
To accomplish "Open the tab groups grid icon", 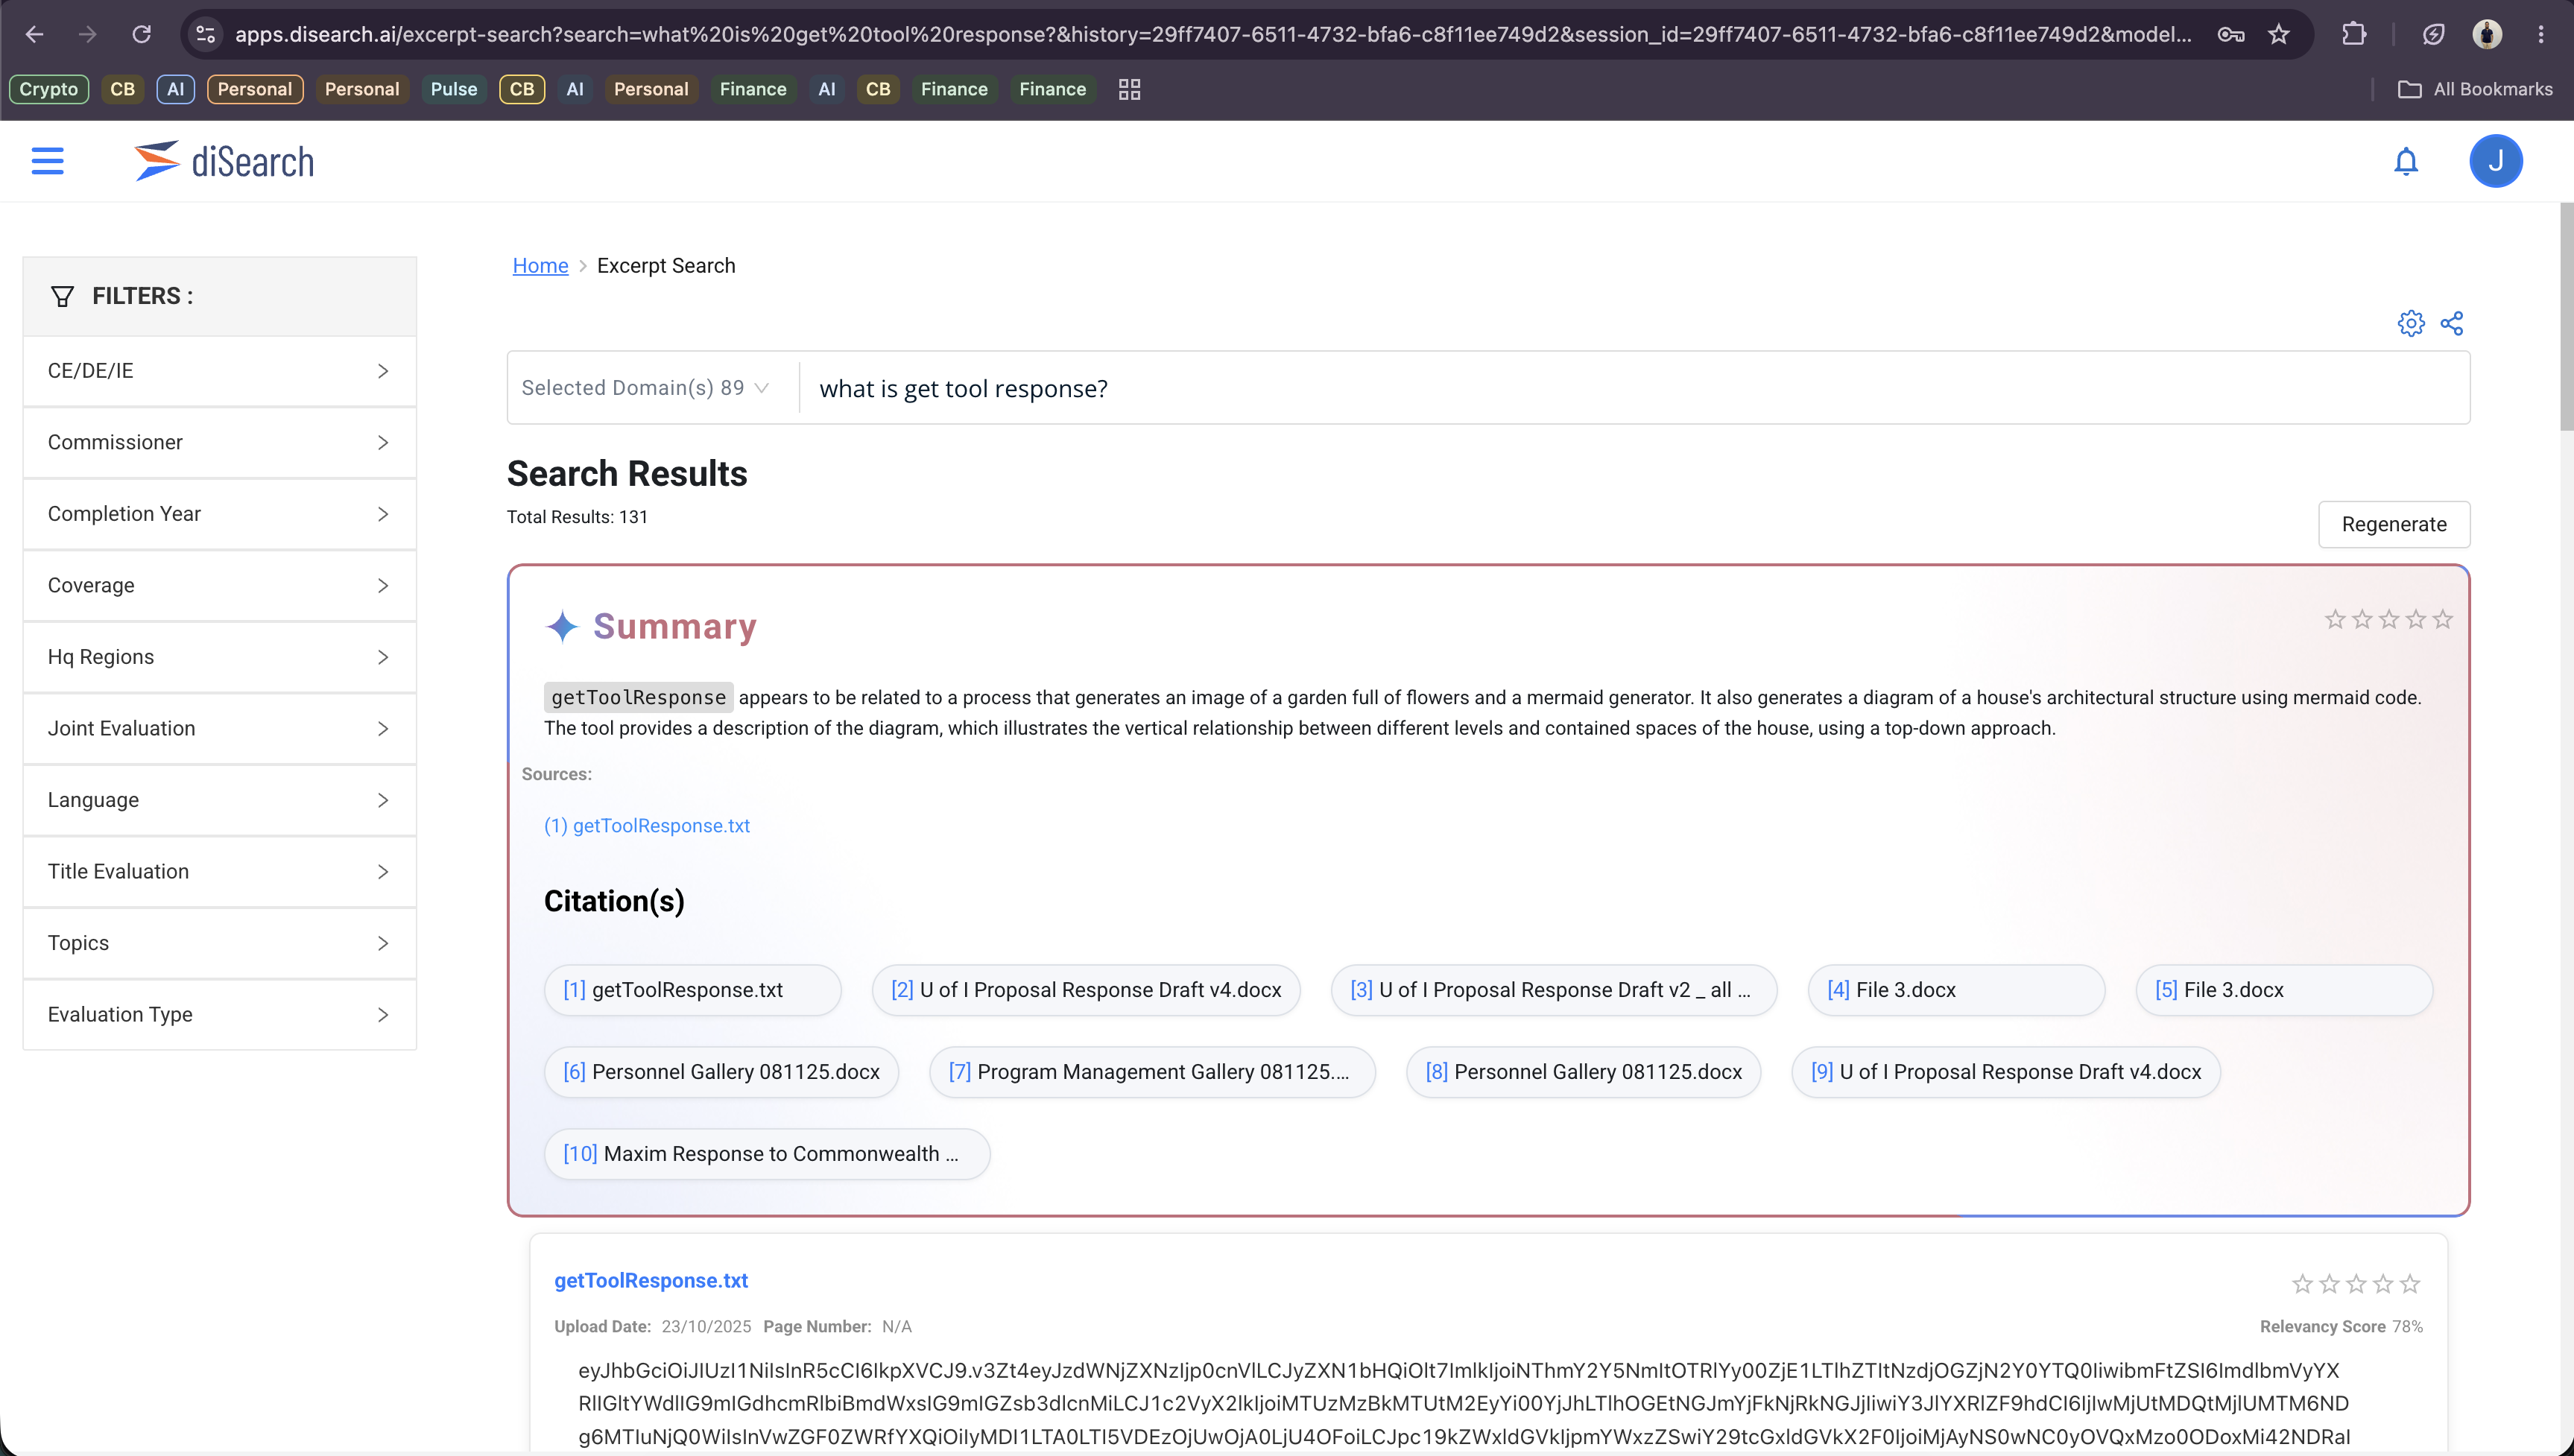I will [x=1129, y=89].
